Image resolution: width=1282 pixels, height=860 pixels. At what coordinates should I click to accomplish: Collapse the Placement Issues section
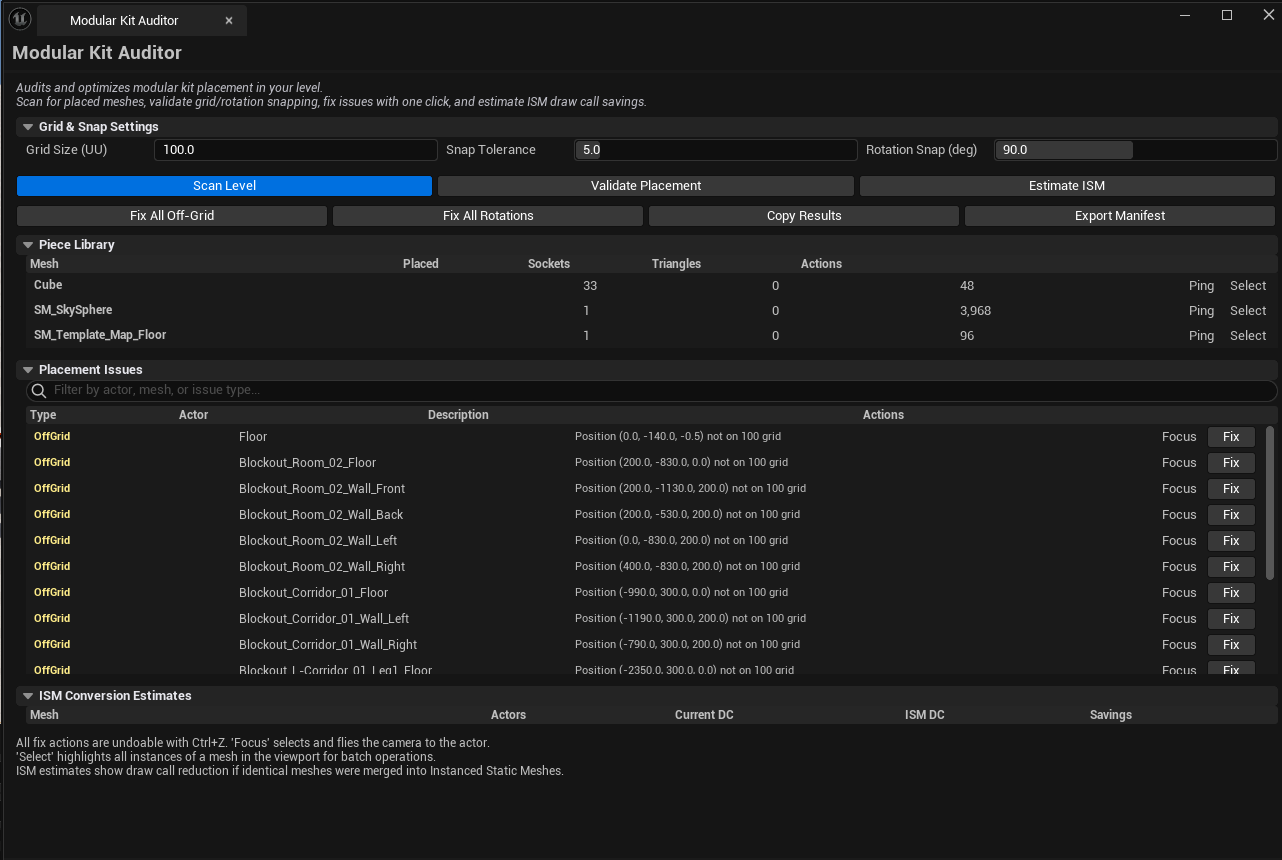click(x=28, y=370)
